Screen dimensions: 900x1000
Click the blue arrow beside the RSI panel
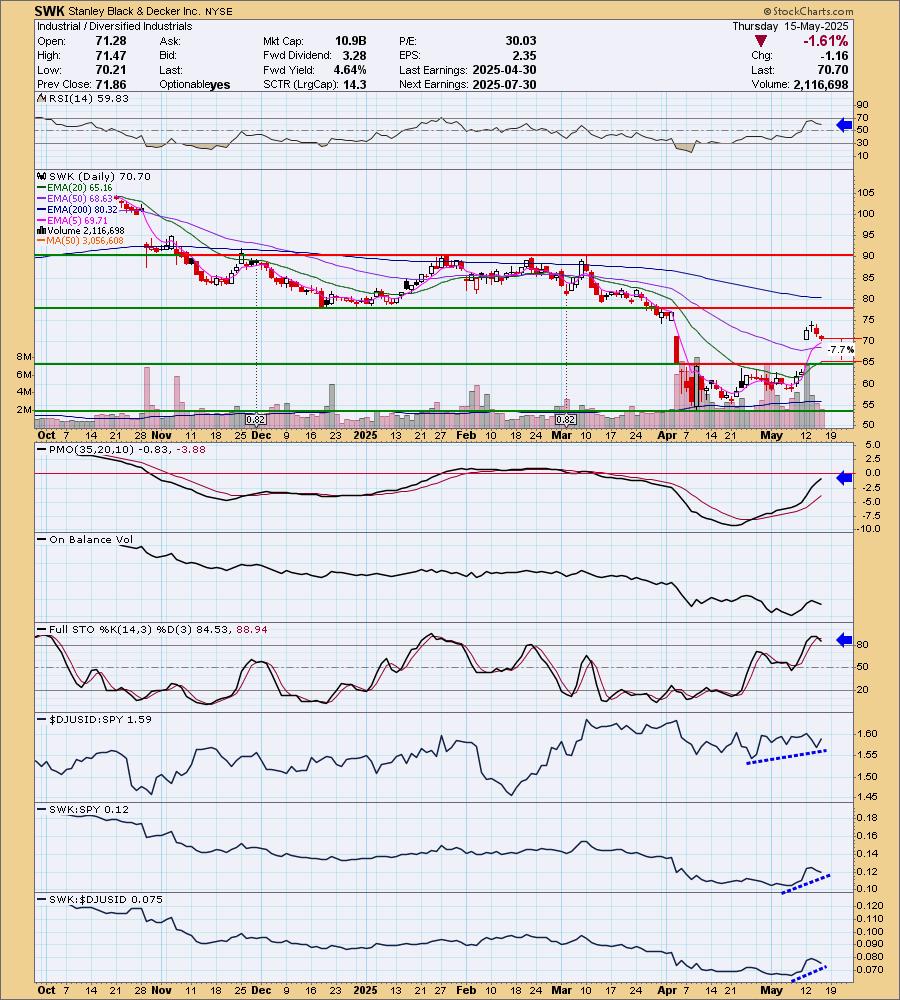pos(845,126)
